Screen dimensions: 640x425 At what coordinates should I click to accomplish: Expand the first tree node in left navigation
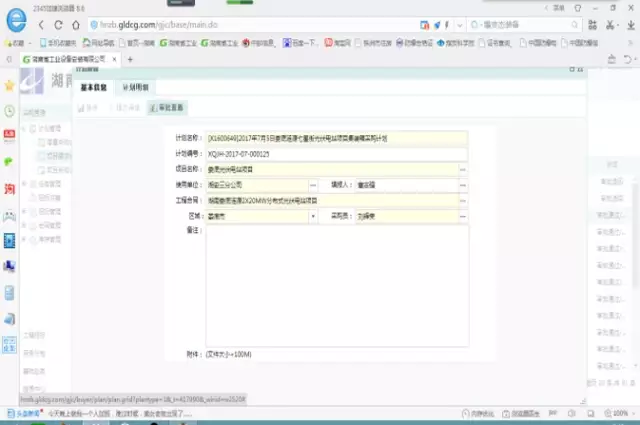coord(24,129)
